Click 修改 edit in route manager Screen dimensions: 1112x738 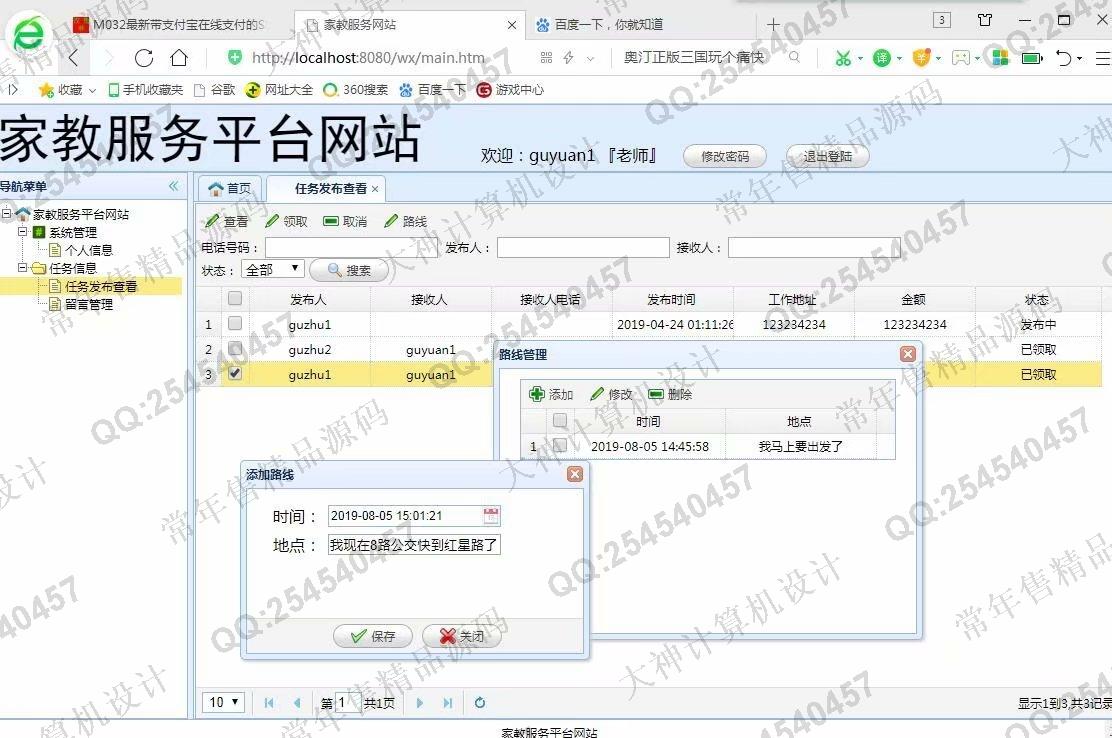pos(611,394)
